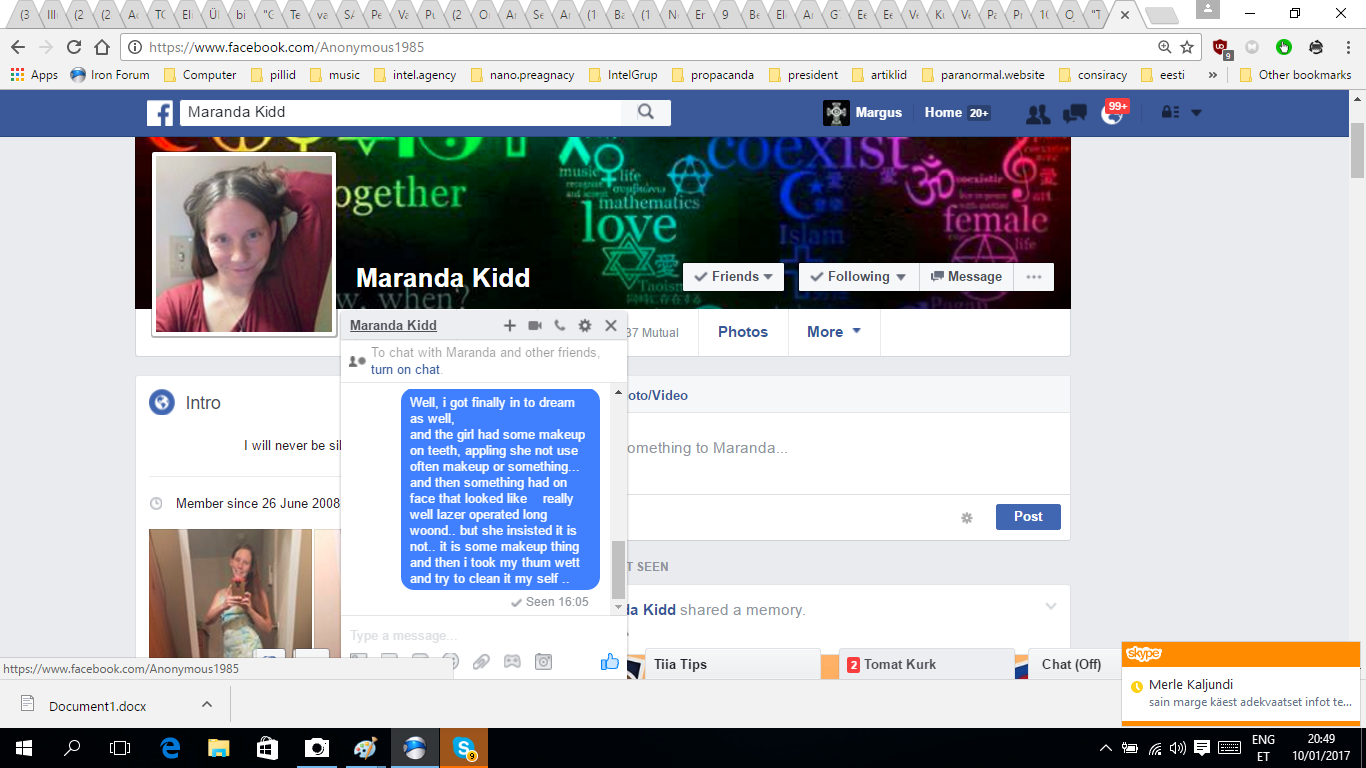This screenshot has height=768, width=1366.
Task: Open Skype from the taskbar
Action: point(464,747)
